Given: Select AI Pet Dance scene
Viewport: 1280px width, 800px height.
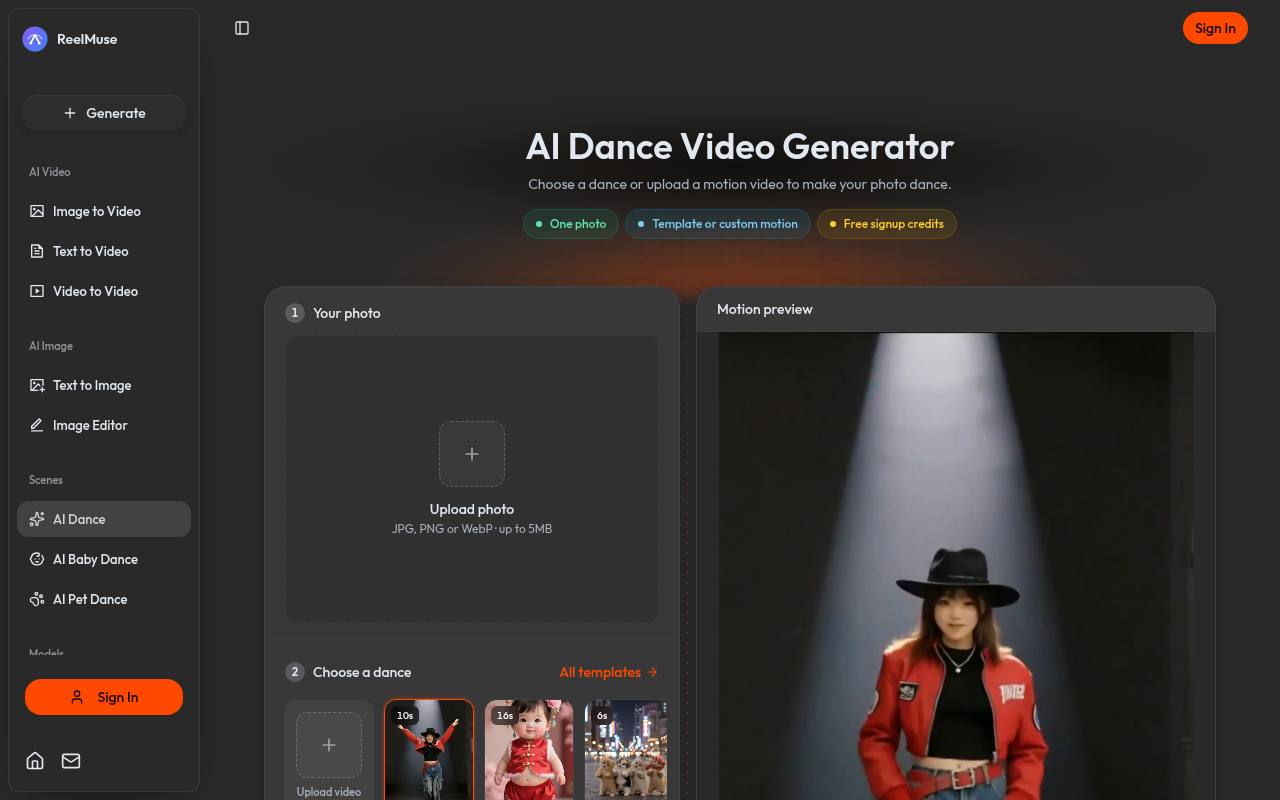Looking at the screenshot, I should click(x=104, y=599).
